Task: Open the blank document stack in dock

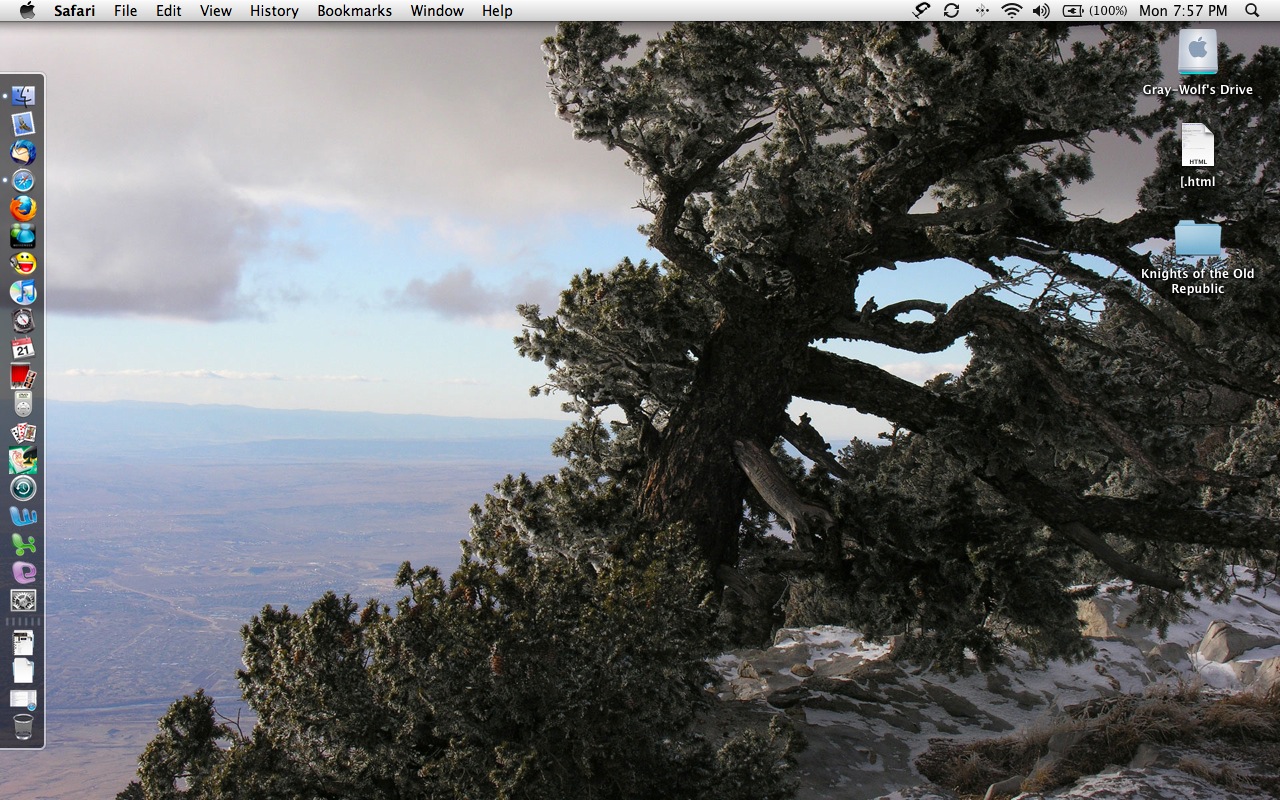Action: tap(23, 670)
